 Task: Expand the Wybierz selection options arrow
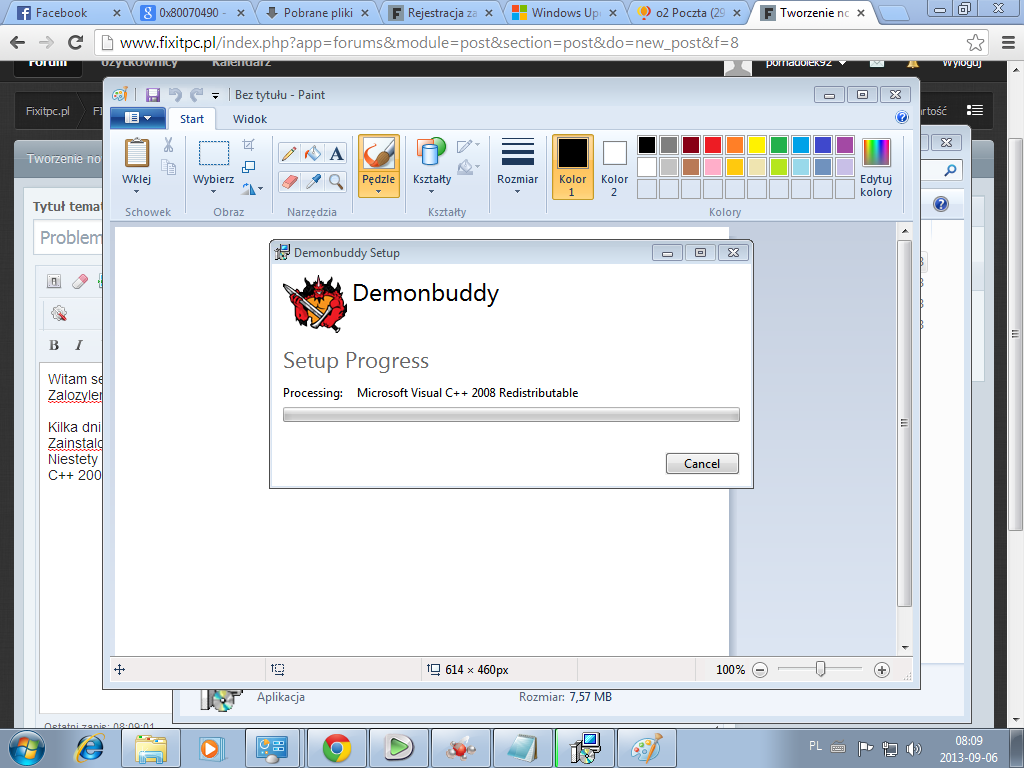pos(214,191)
